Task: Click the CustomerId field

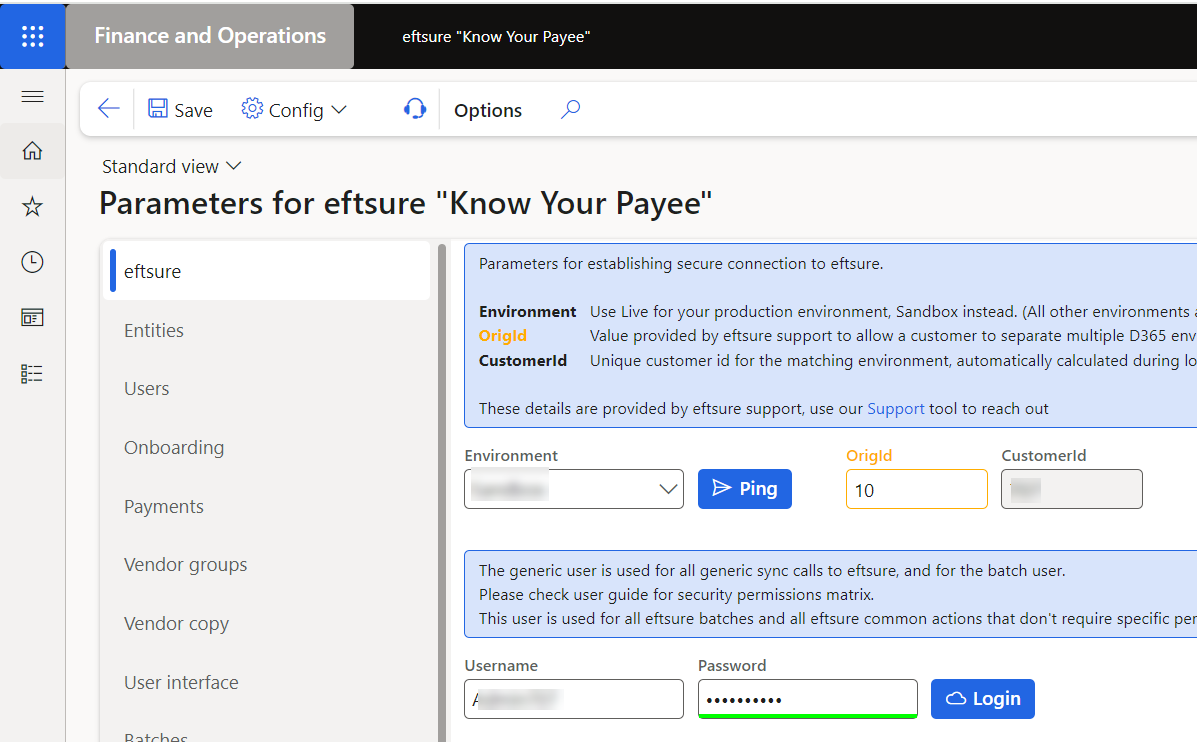Action: (1072, 489)
